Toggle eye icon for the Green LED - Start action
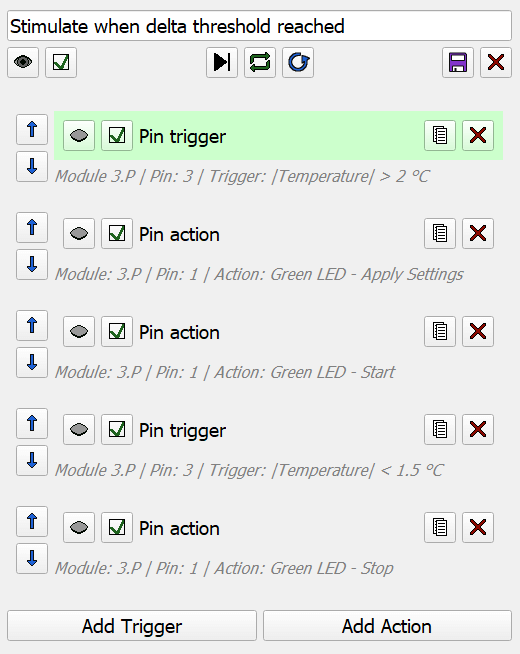 click(x=79, y=332)
